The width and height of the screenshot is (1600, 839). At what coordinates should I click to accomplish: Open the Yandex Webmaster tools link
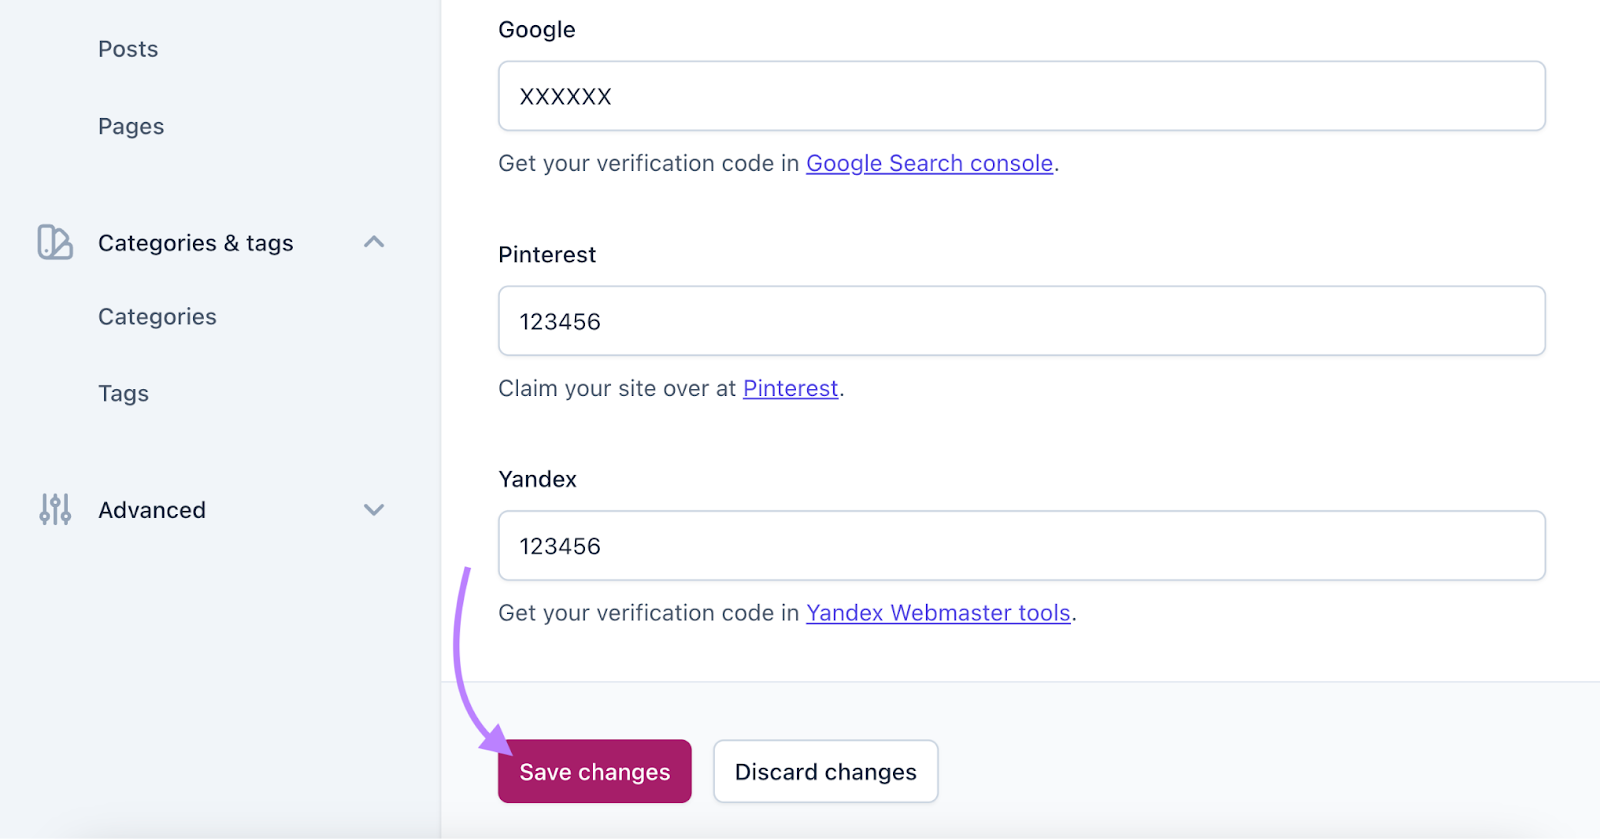coord(938,613)
